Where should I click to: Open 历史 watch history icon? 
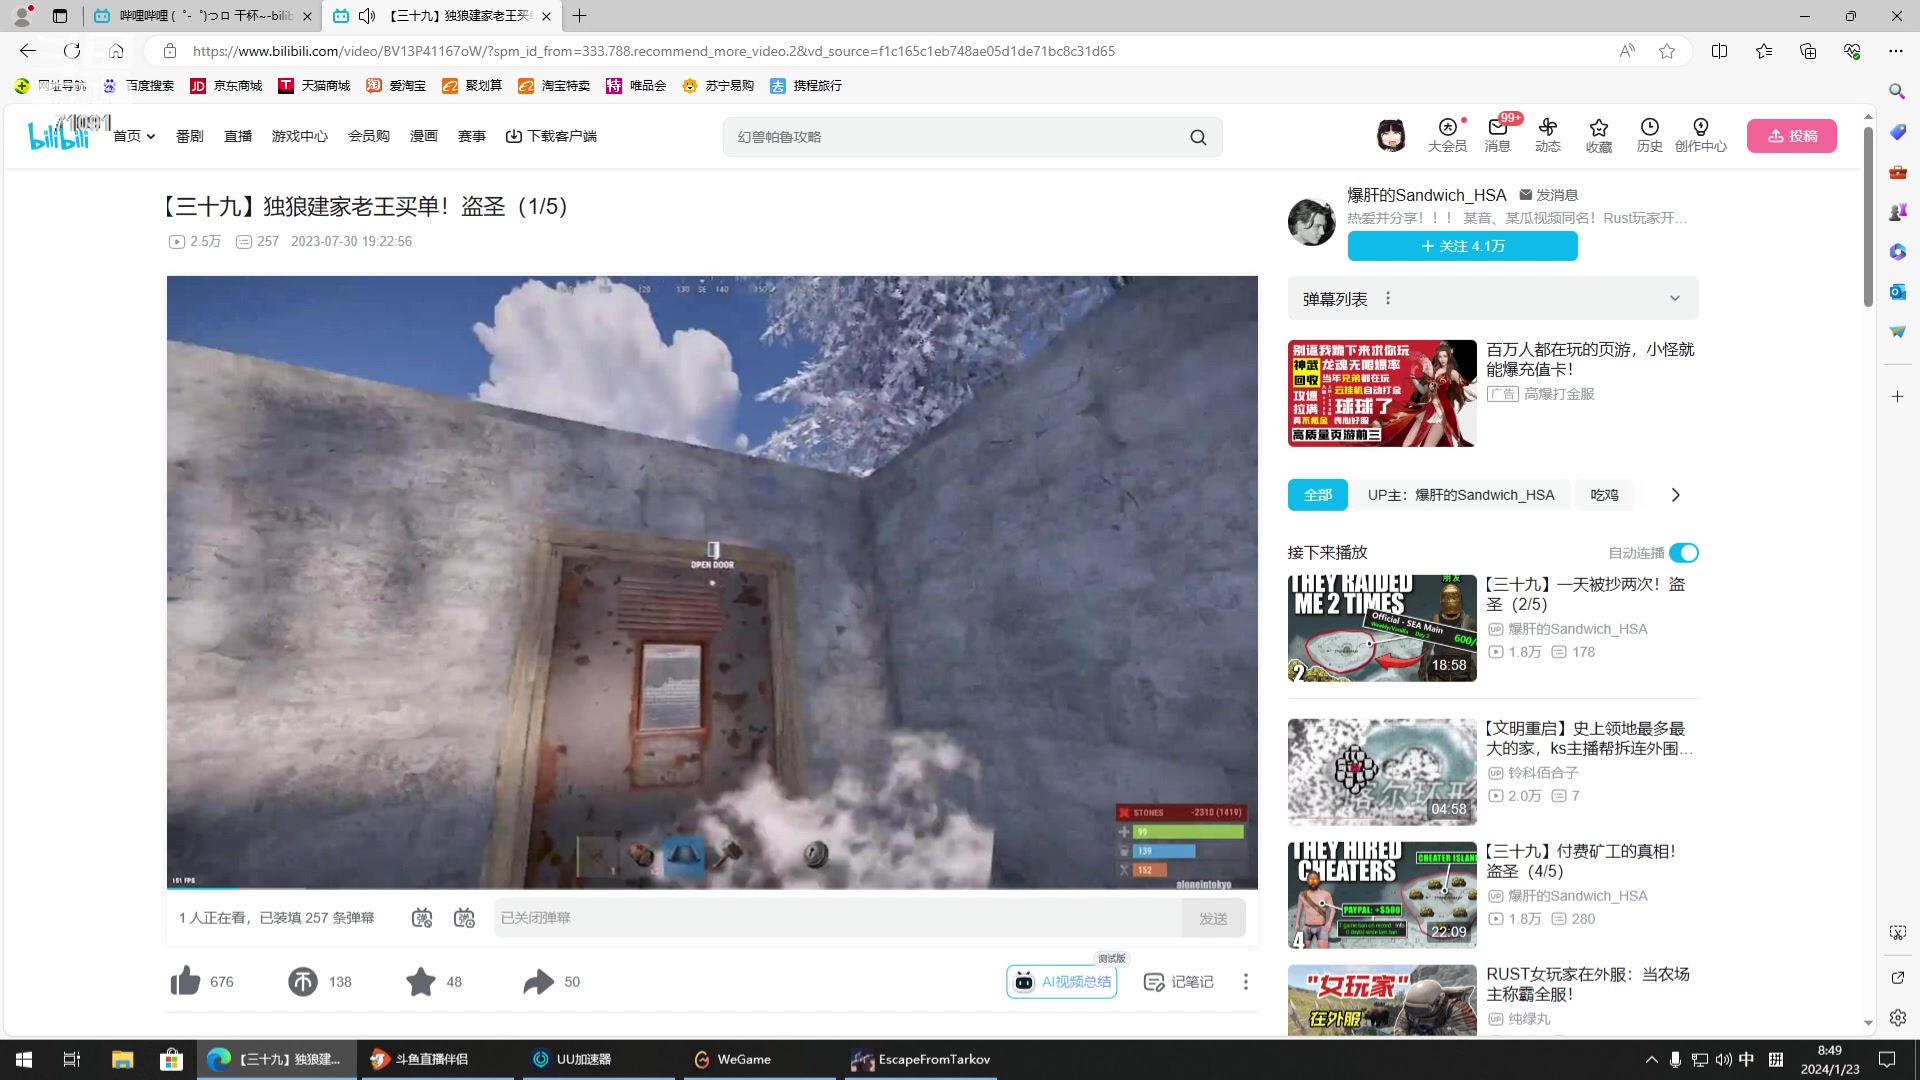1650,135
